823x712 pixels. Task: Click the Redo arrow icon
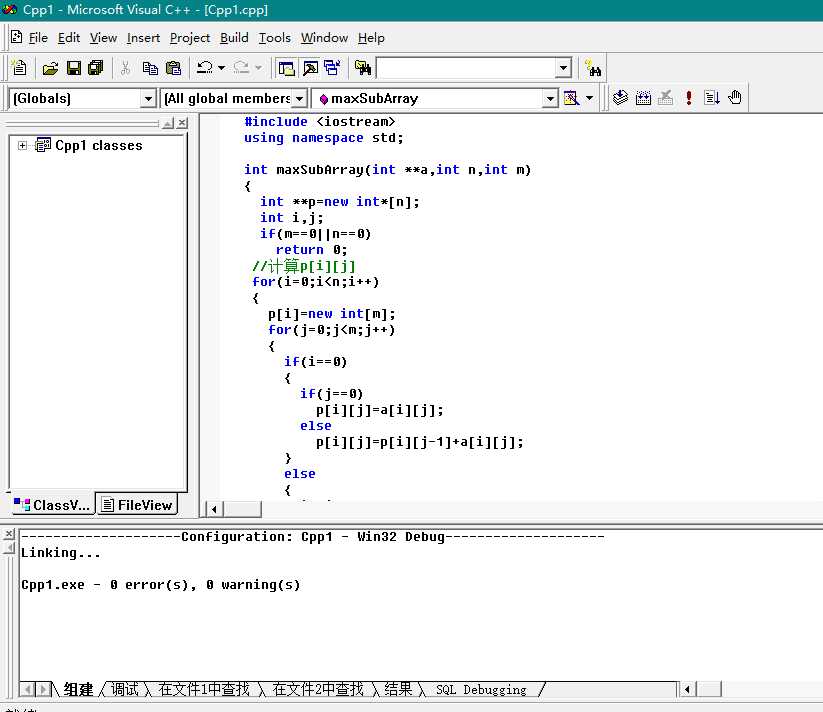coord(241,68)
